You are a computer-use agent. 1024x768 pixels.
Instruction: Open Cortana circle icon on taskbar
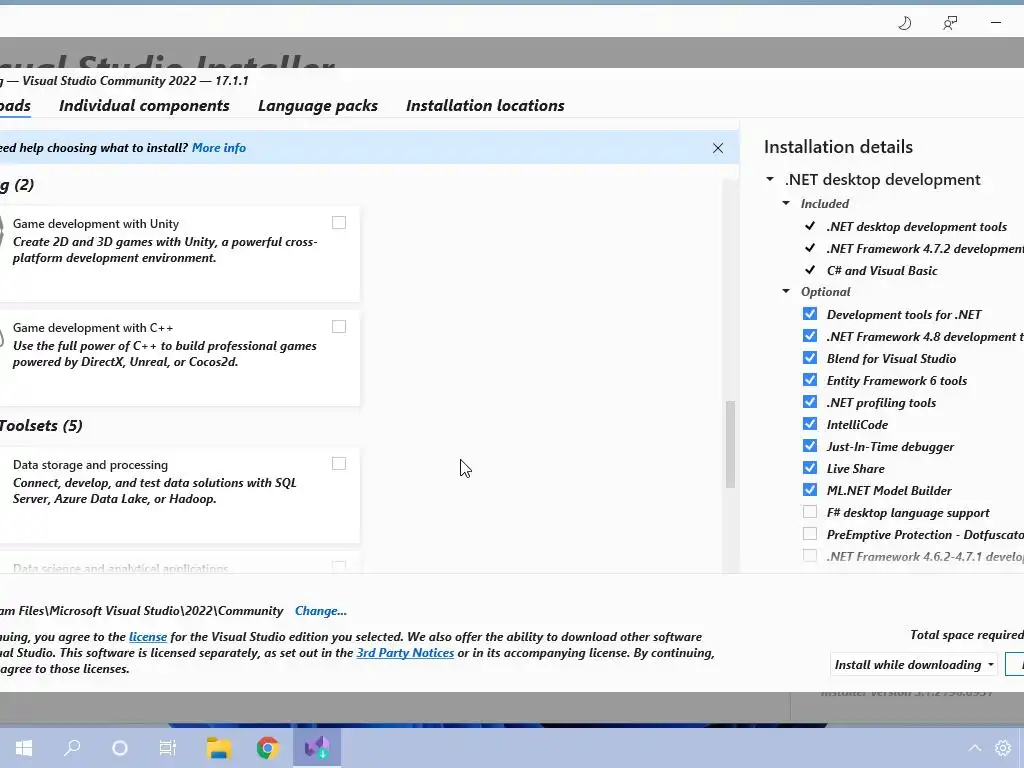point(120,748)
